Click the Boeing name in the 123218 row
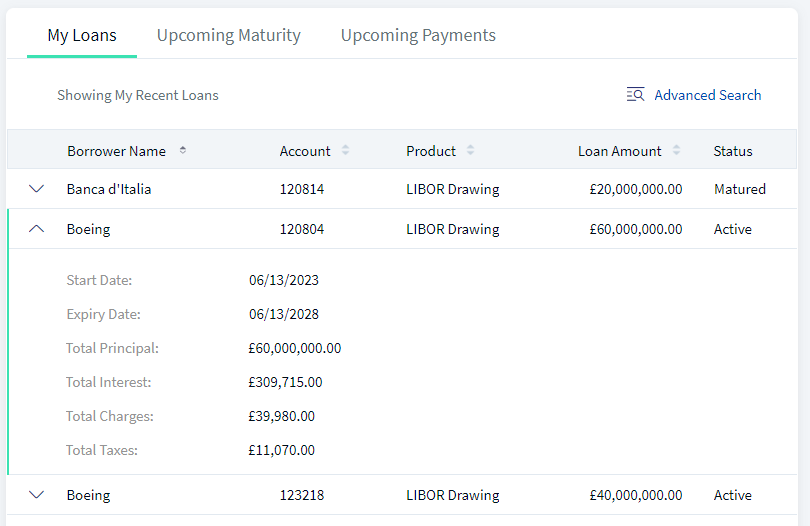Viewport: 810px width, 526px height. [88, 496]
